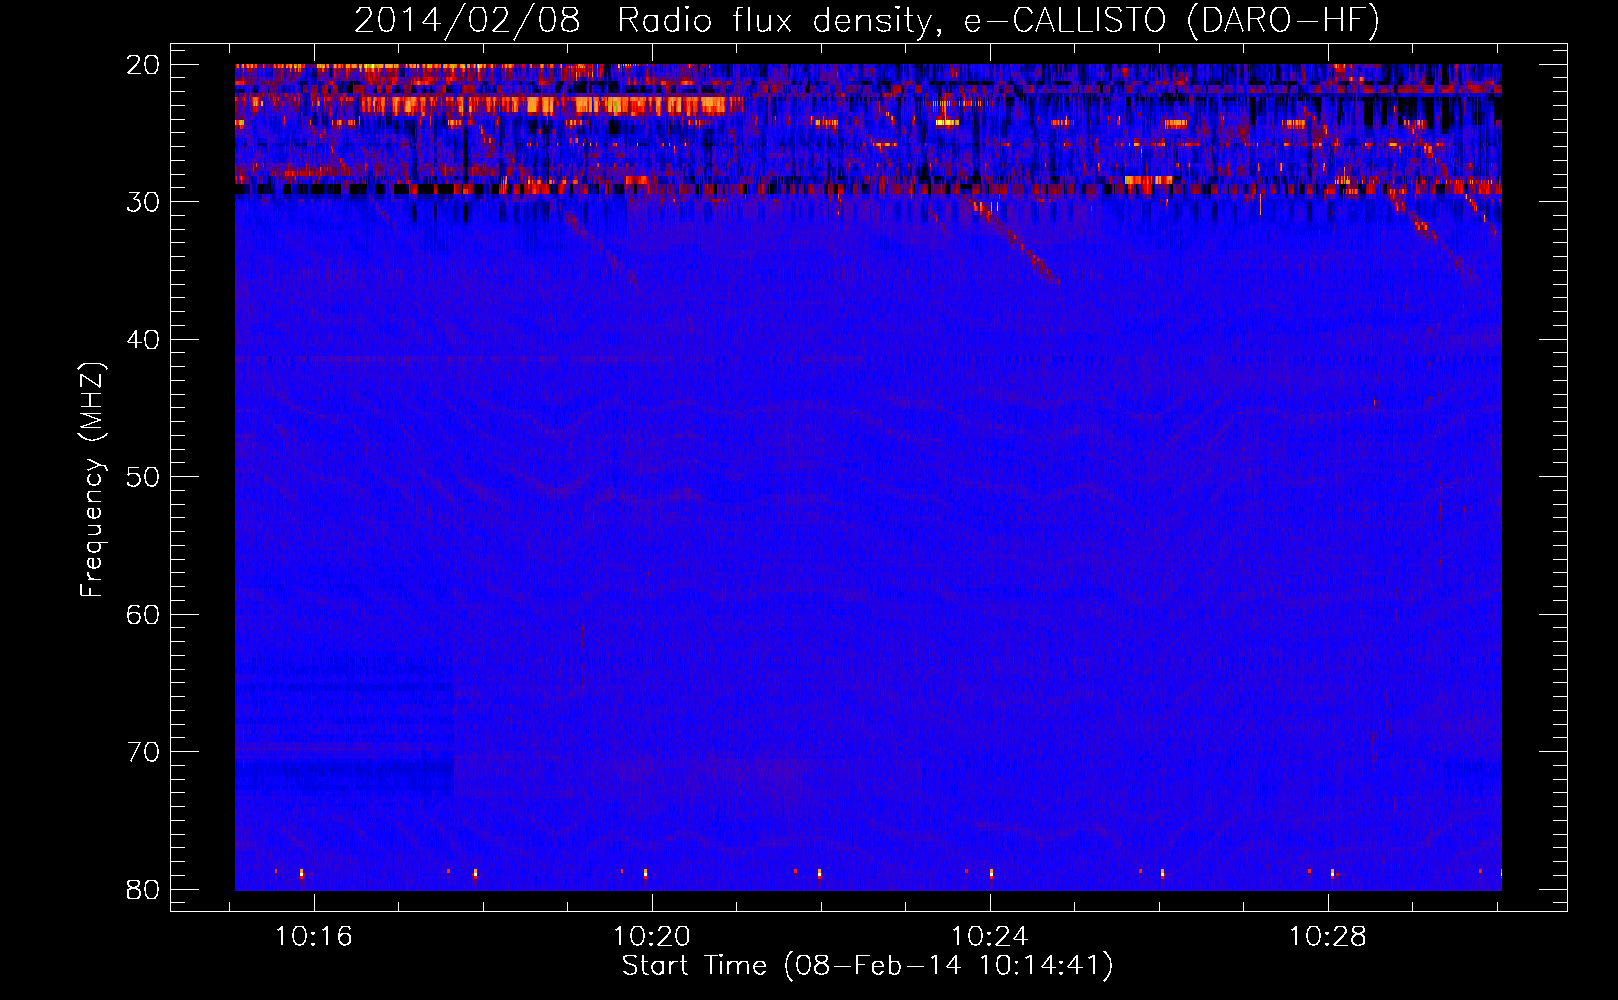Click the '60' frequency tick label
This screenshot has width=1618, height=1000.
143,615
